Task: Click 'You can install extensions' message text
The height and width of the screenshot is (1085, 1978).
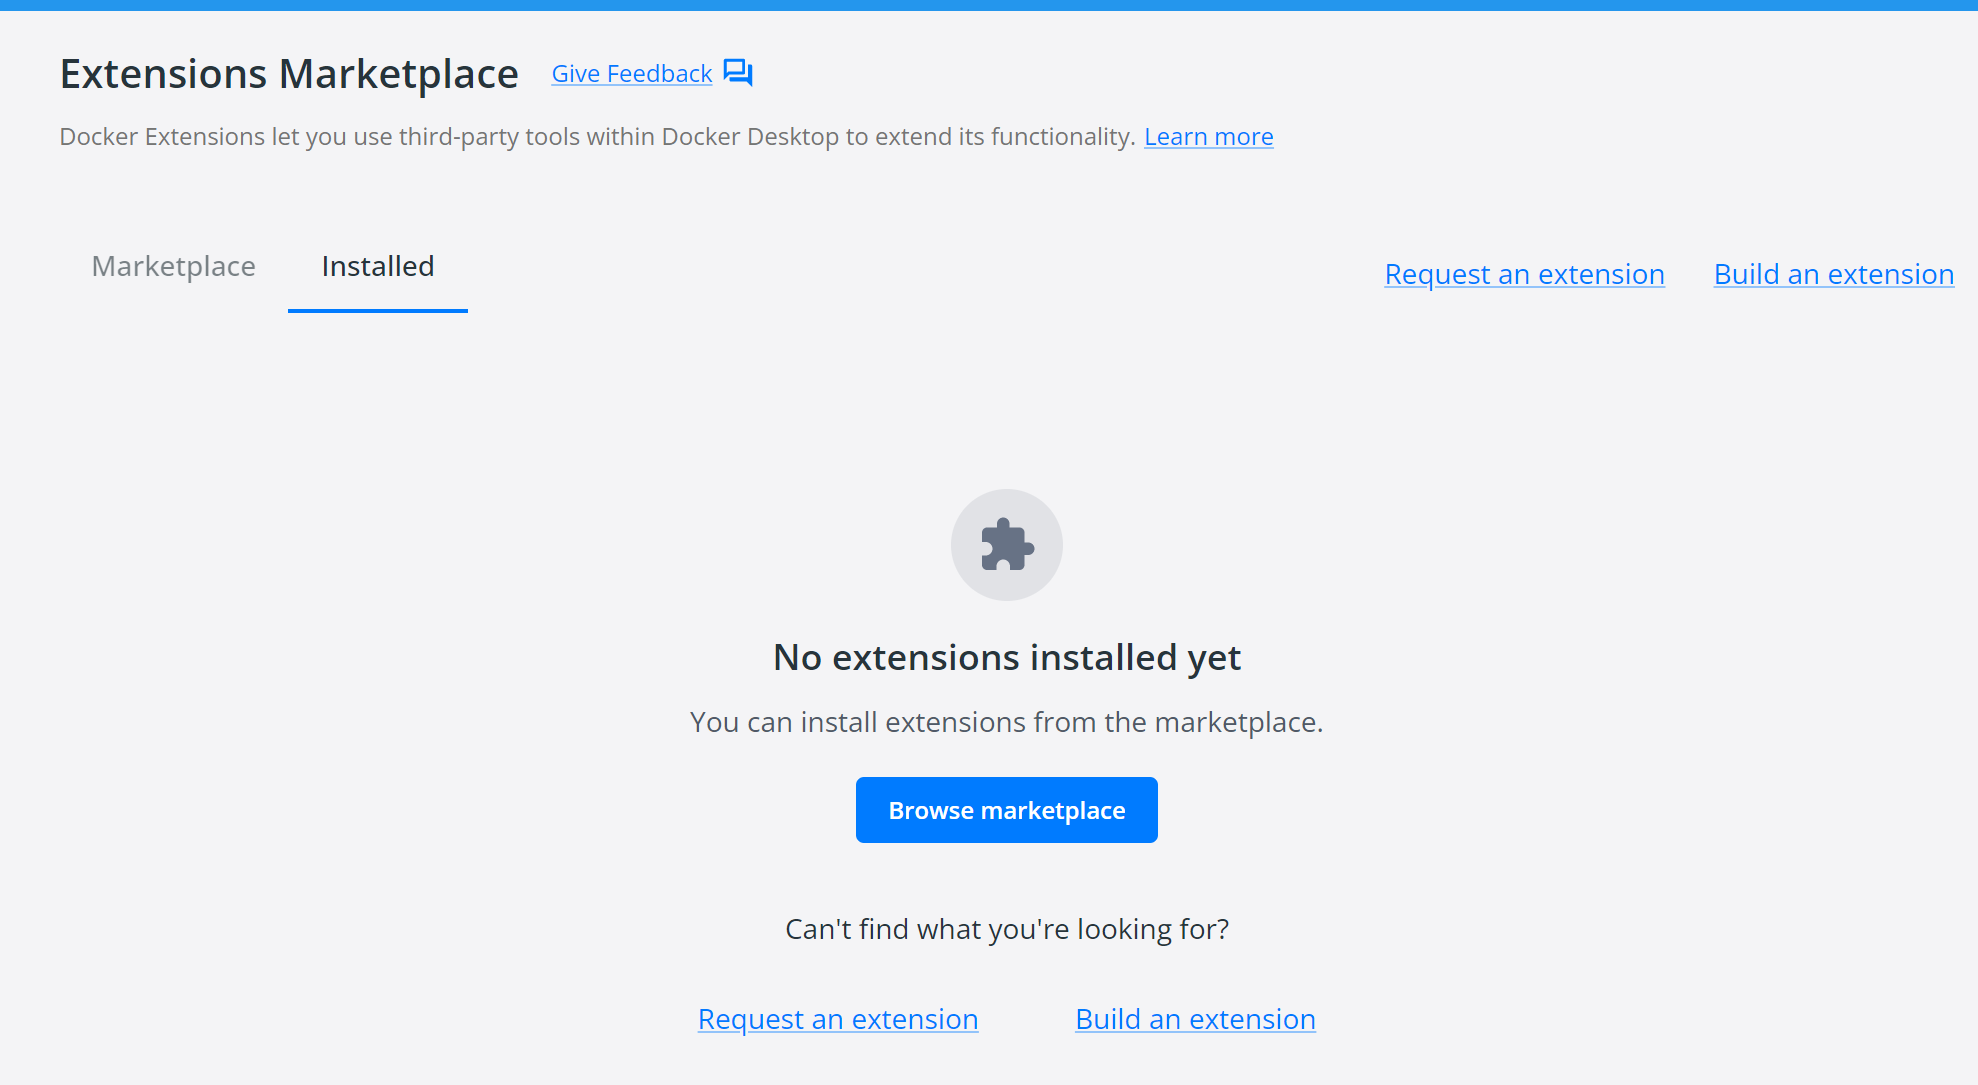Action: click(x=1006, y=722)
